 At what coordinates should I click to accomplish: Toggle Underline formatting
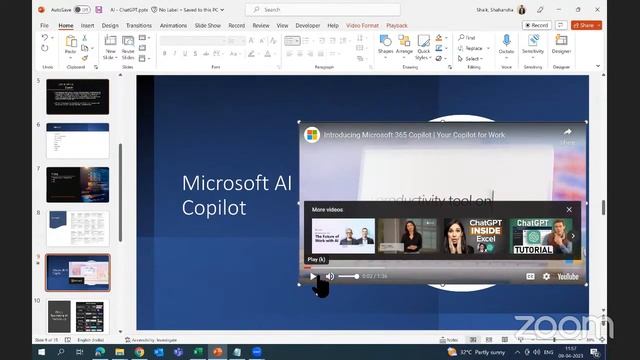click(185, 53)
